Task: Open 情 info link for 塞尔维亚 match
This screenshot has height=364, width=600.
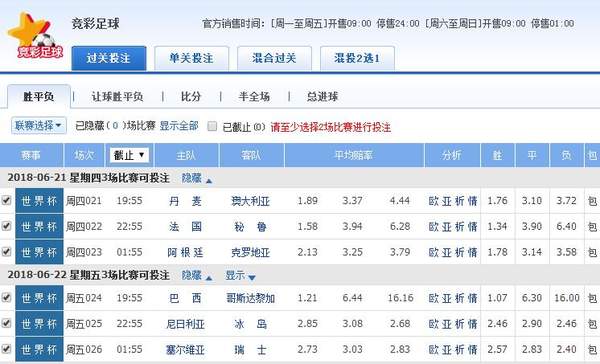Action: pyautogui.click(x=472, y=349)
